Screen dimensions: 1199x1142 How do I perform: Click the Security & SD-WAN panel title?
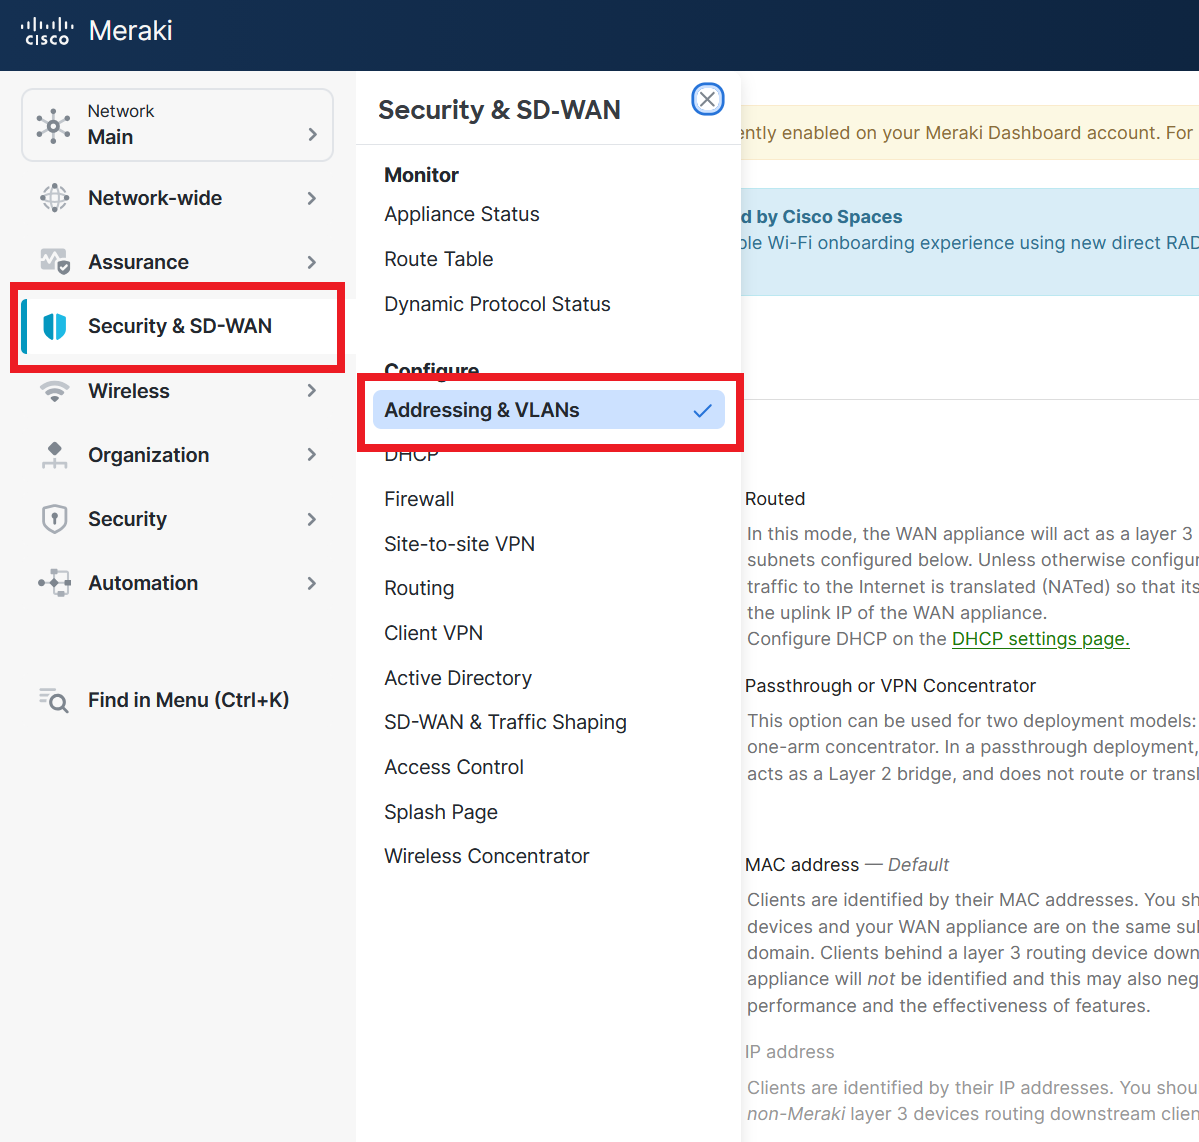[499, 109]
